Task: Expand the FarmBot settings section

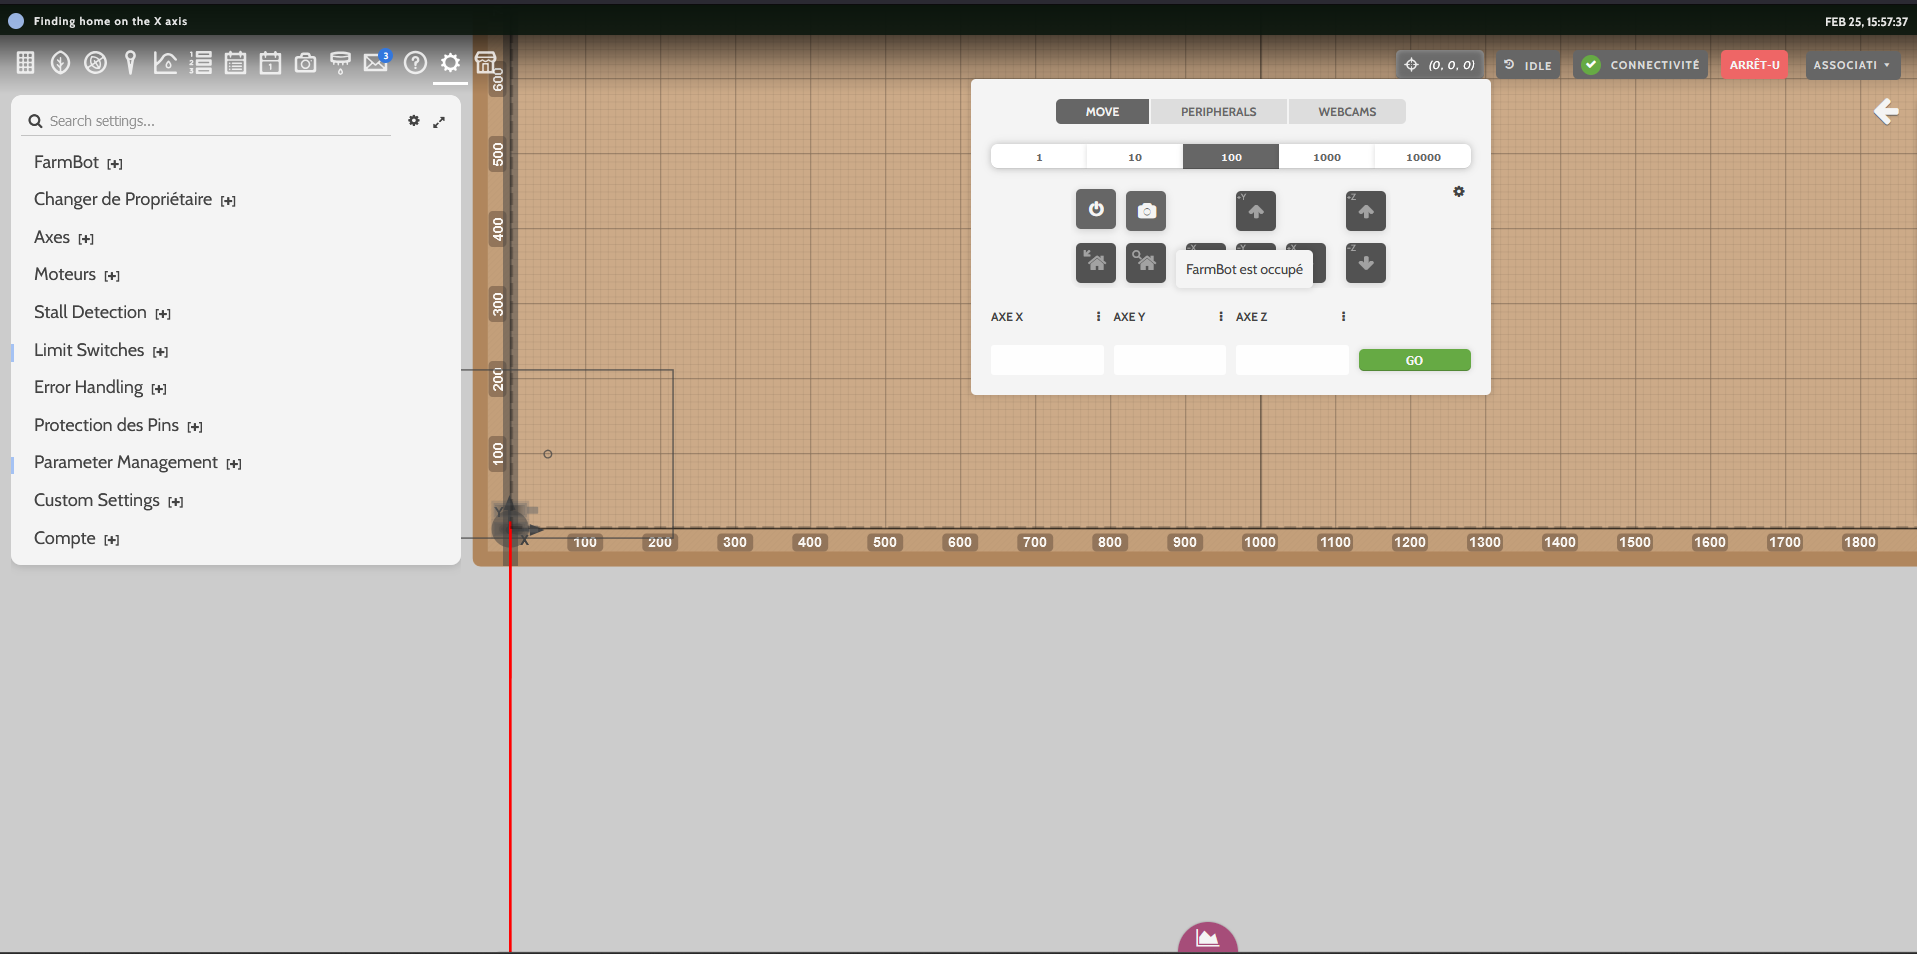Action: (x=78, y=162)
